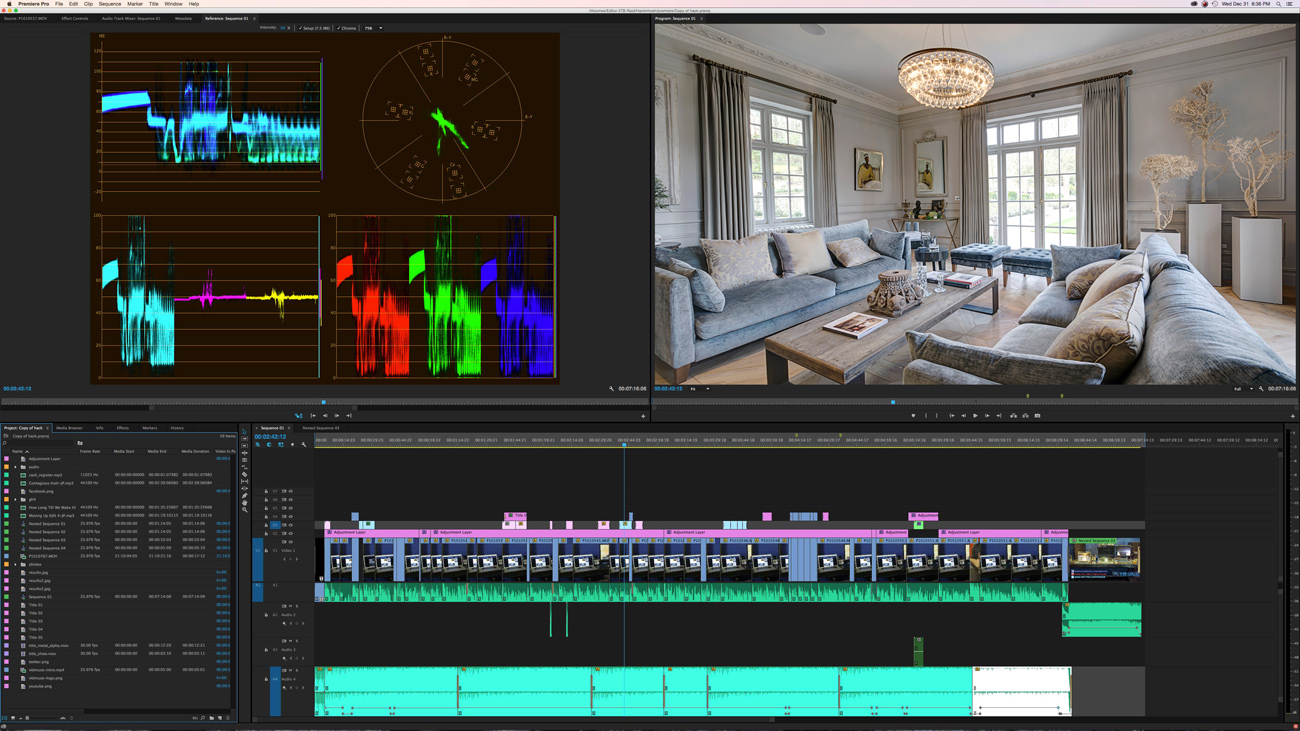Select the Pen tool
1300x731 pixels.
(244, 495)
